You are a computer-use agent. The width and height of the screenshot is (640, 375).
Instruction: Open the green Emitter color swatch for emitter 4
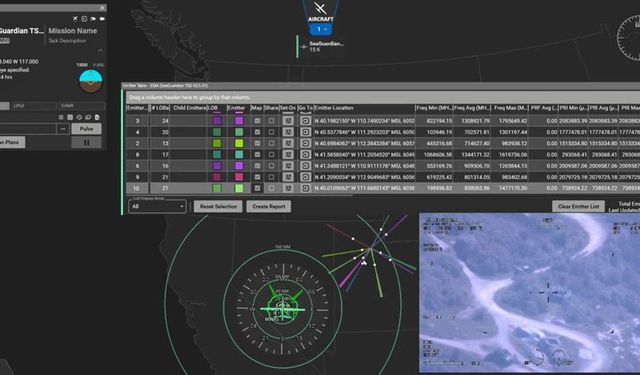coord(239,132)
